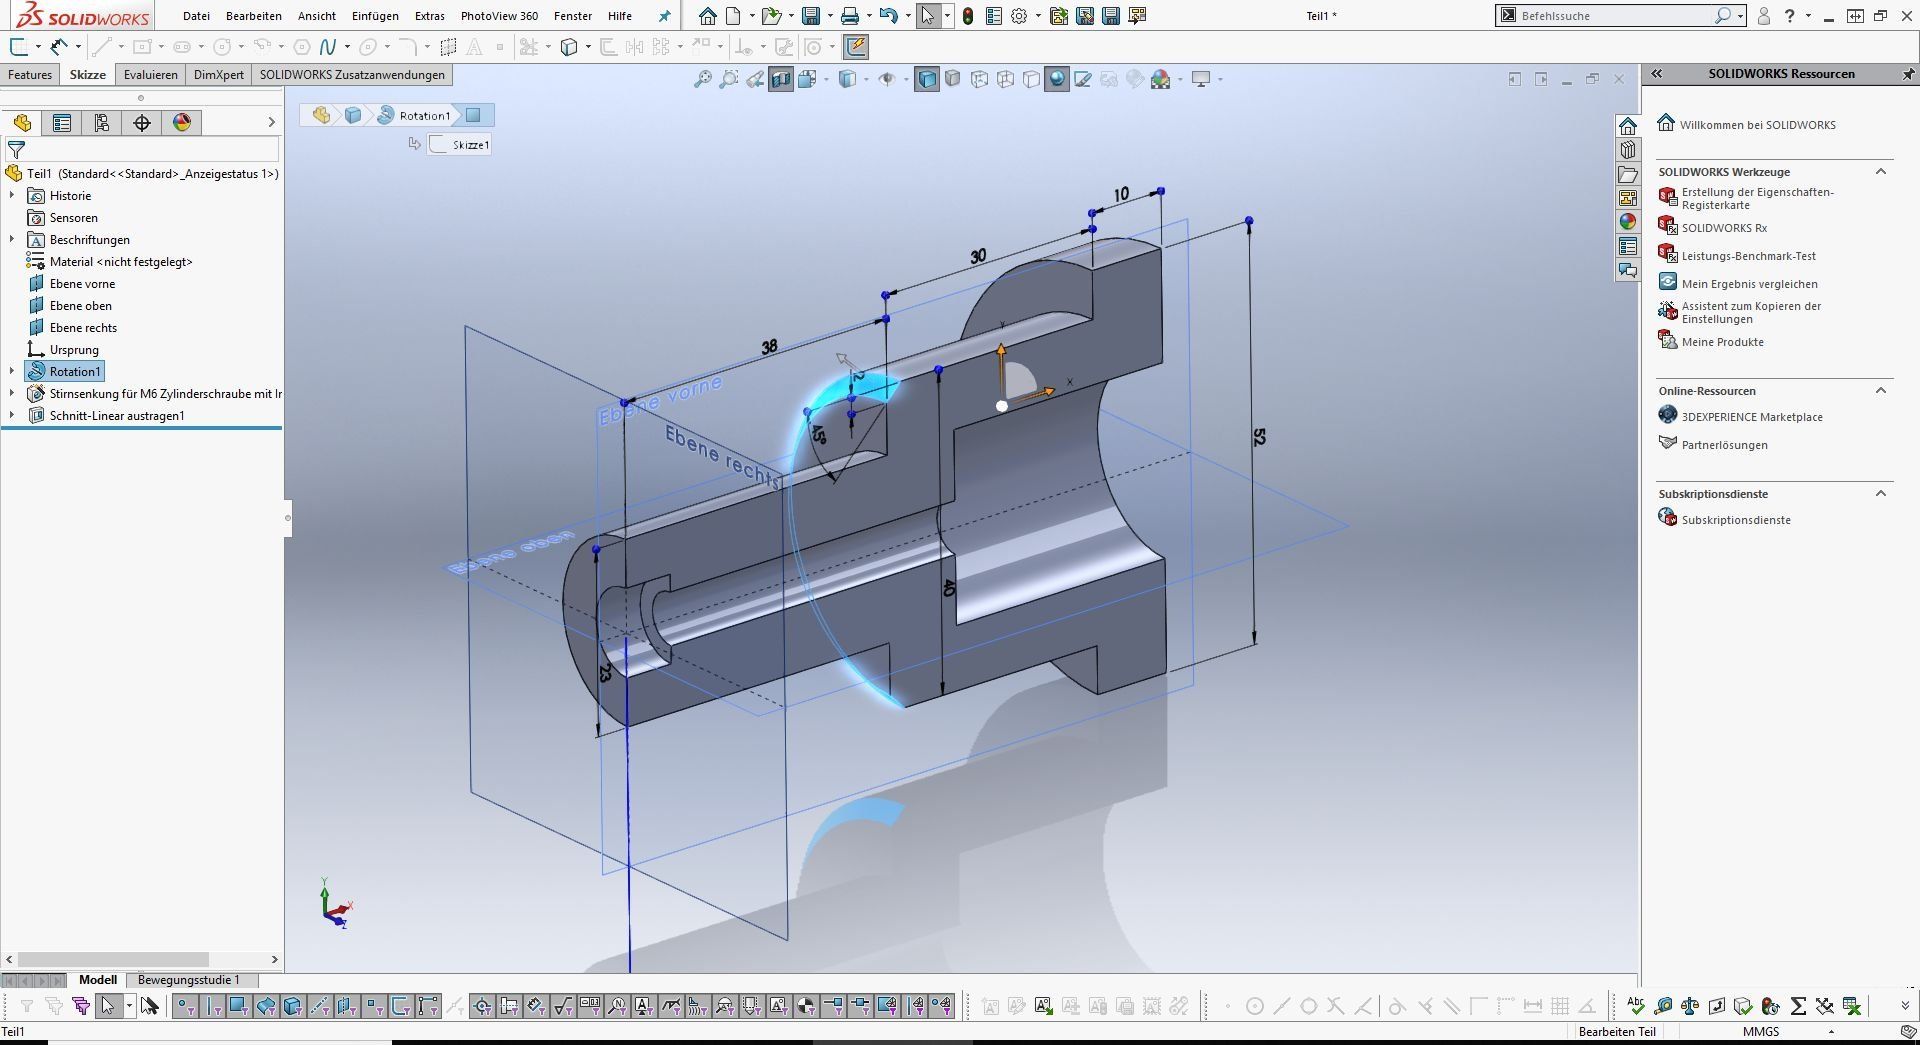Click the Zoom to Fit magnifier icon
The height and width of the screenshot is (1045, 1920).
pos(703,79)
